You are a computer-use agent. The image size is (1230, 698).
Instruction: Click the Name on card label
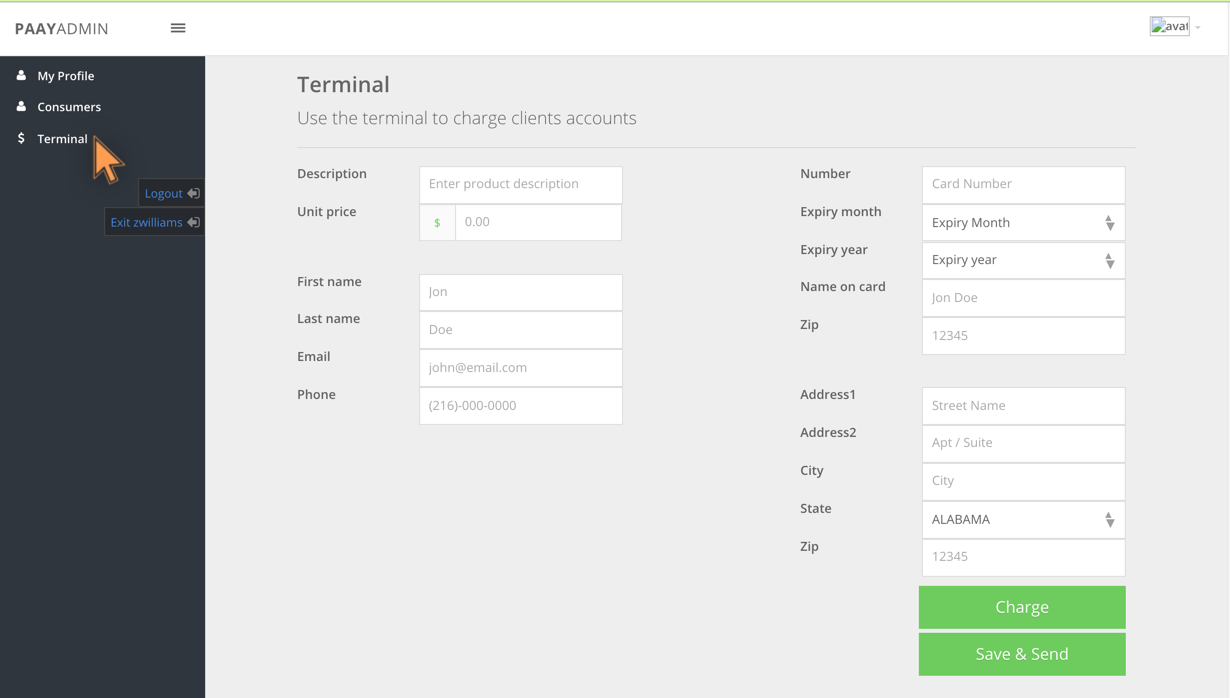pyautogui.click(x=843, y=286)
